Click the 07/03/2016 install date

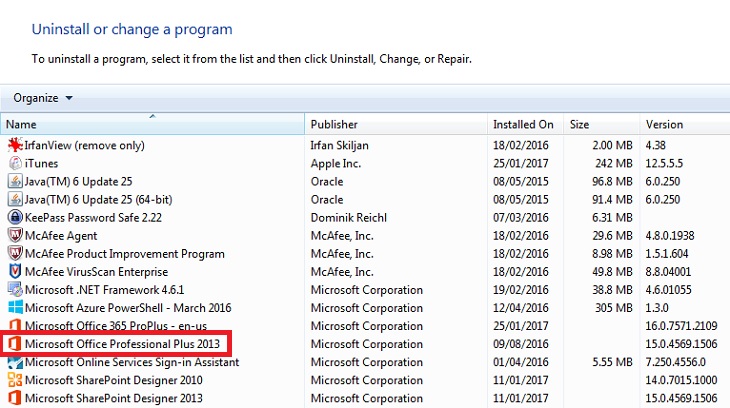(x=520, y=218)
